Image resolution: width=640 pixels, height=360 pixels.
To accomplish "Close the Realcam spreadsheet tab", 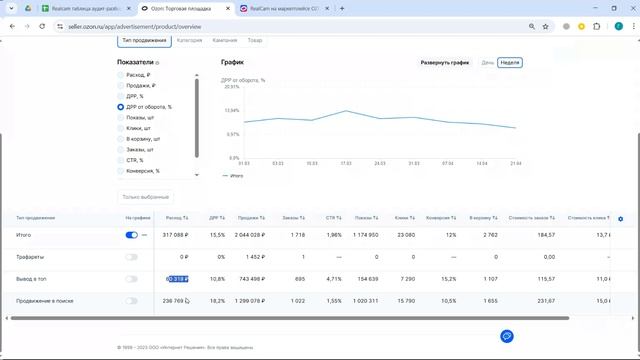I will [129, 8].
